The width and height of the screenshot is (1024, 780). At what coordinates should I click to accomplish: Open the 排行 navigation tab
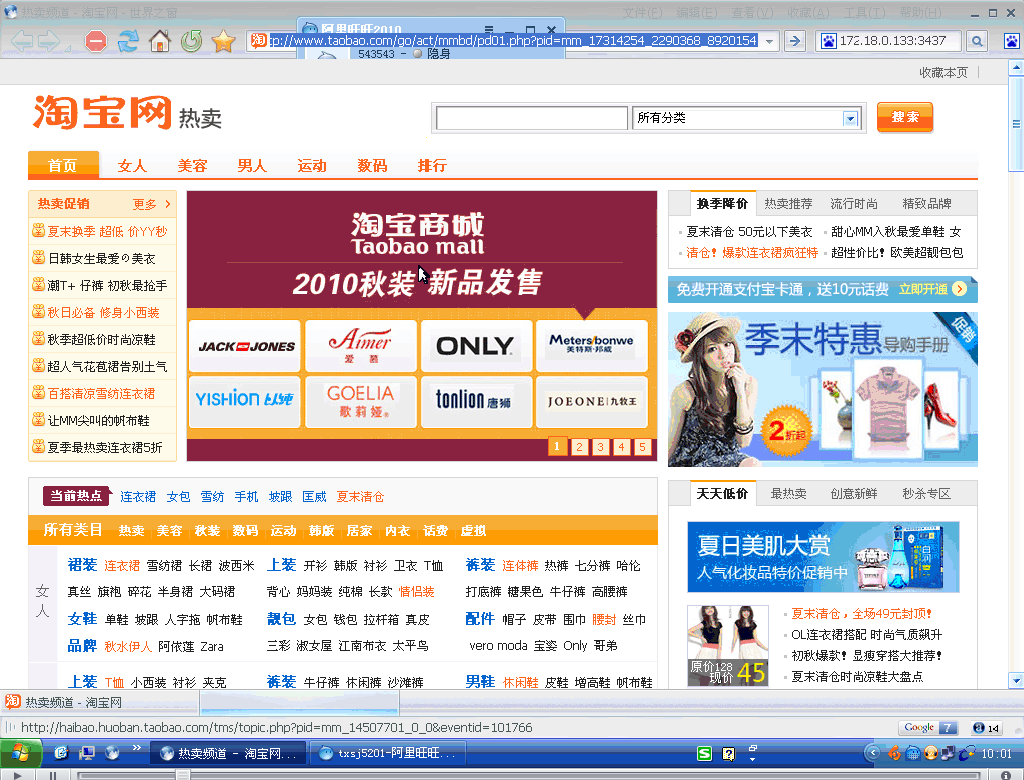click(432, 166)
